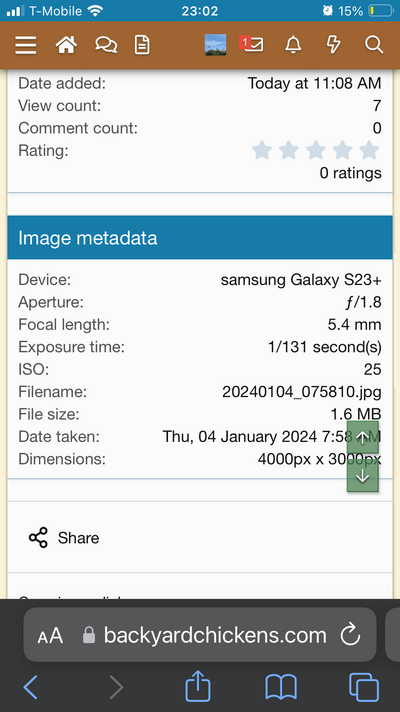View alerts bell icon
This screenshot has width=400, height=712.
click(293, 45)
